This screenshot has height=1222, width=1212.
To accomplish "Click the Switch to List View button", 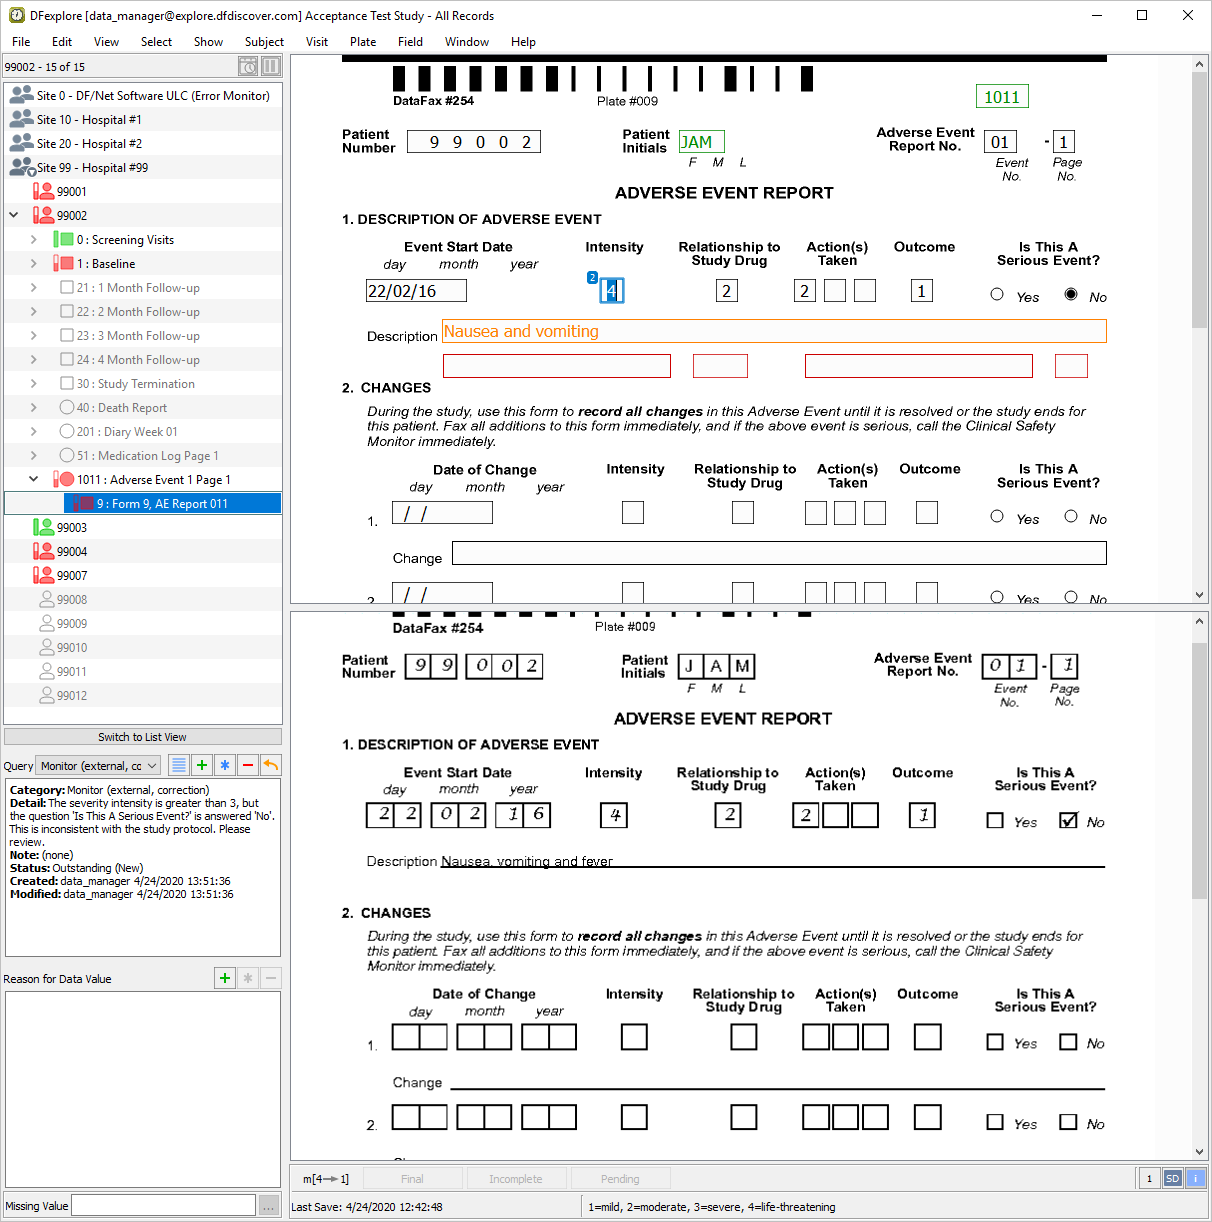I will tap(143, 737).
